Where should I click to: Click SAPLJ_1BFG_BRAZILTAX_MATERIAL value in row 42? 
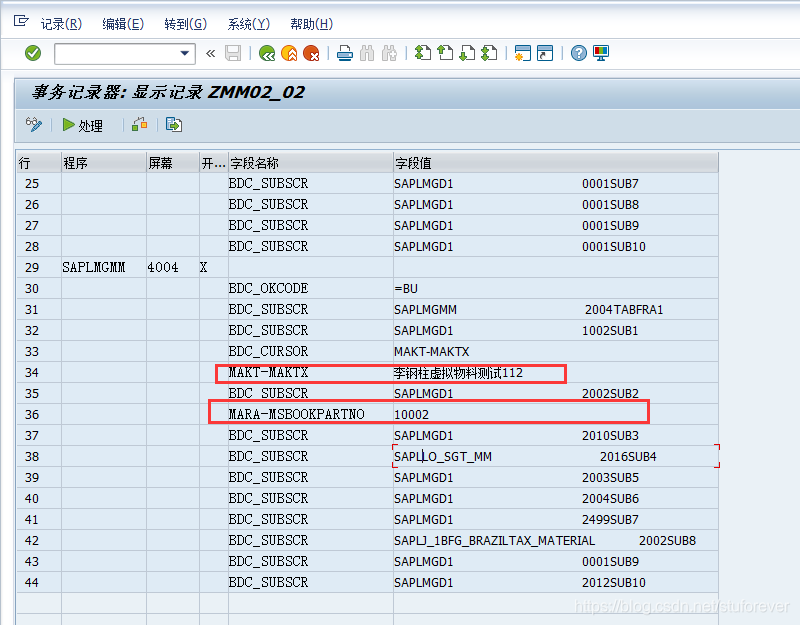click(494, 541)
